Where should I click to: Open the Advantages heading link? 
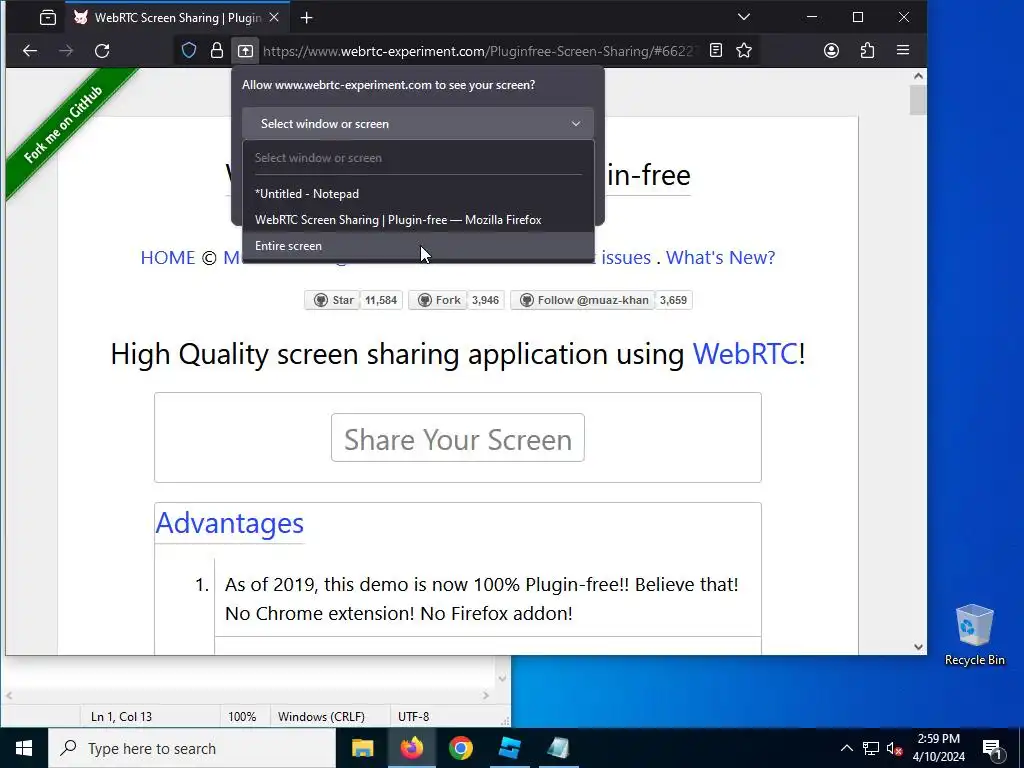click(x=229, y=522)
